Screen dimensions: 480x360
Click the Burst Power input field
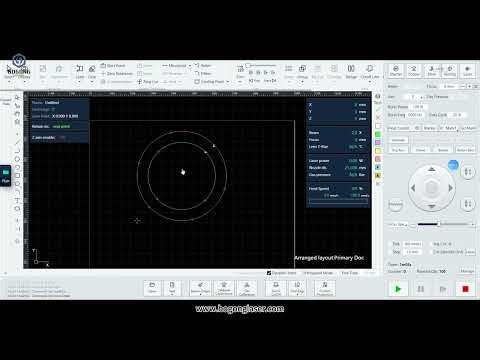(418, 107)
